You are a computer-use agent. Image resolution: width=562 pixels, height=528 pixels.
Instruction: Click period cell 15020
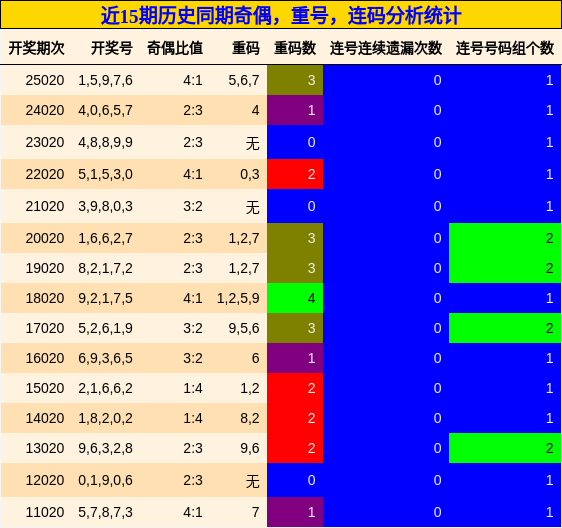click(x=45, y=388)
